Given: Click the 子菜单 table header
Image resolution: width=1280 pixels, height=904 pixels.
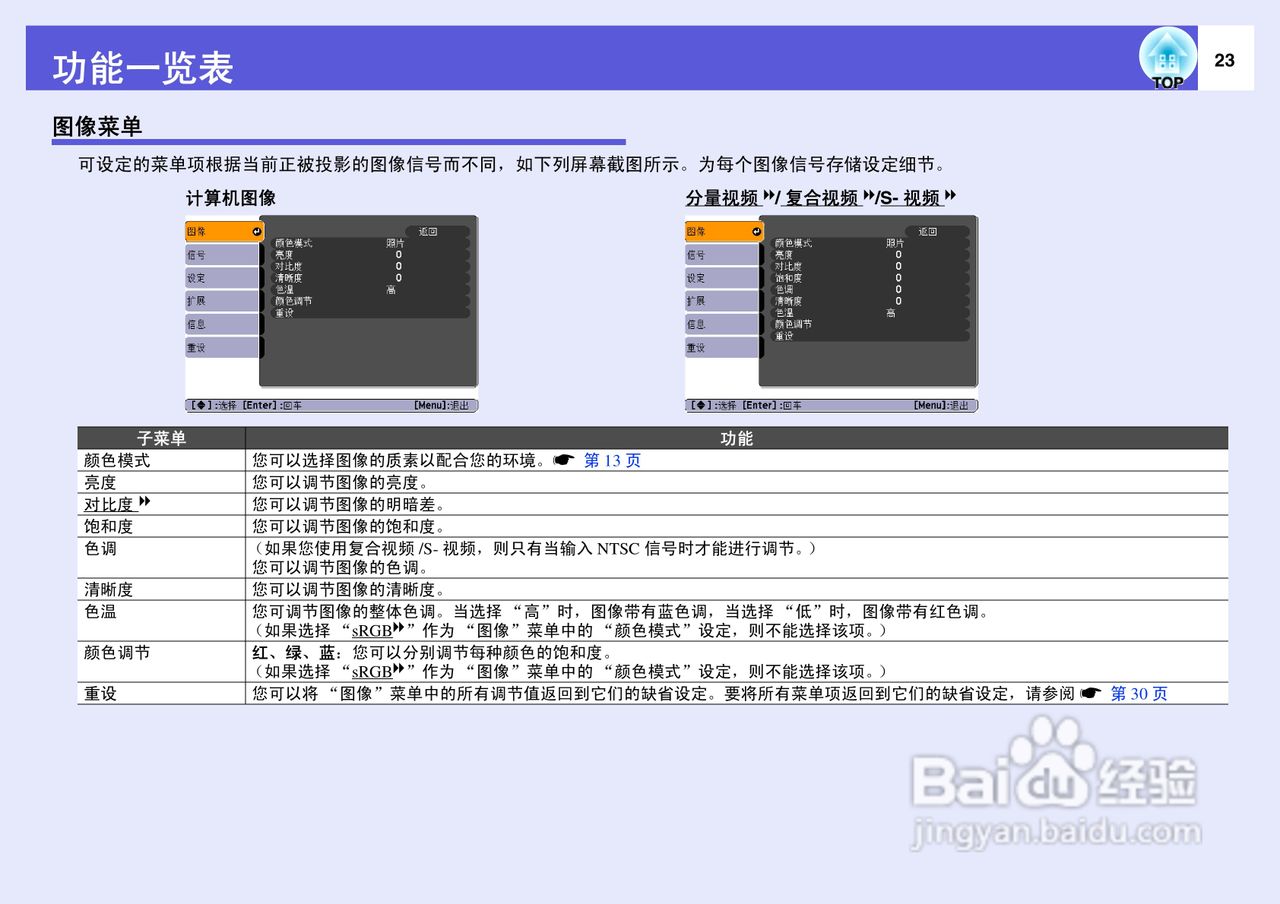Looking at the screenshot, I should [x=161, y=438].
